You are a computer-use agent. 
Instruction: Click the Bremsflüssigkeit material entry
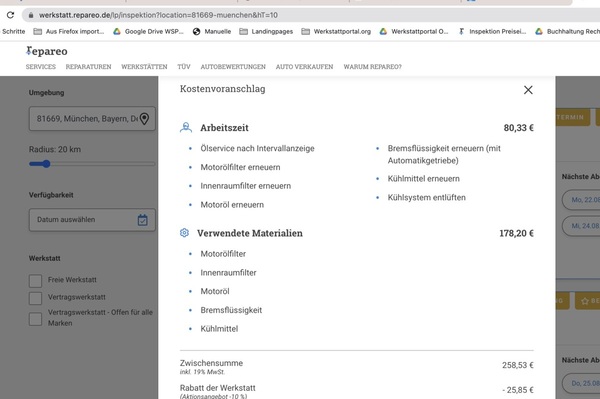coord(231,310)
